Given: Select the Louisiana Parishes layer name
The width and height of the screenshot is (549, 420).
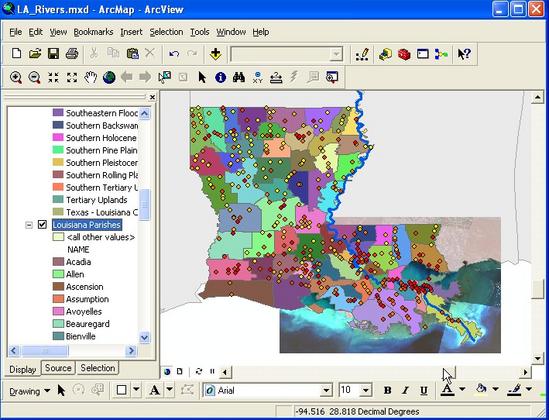Looking at the screenshot, I should pyautogui.click(x=87, y=225).
